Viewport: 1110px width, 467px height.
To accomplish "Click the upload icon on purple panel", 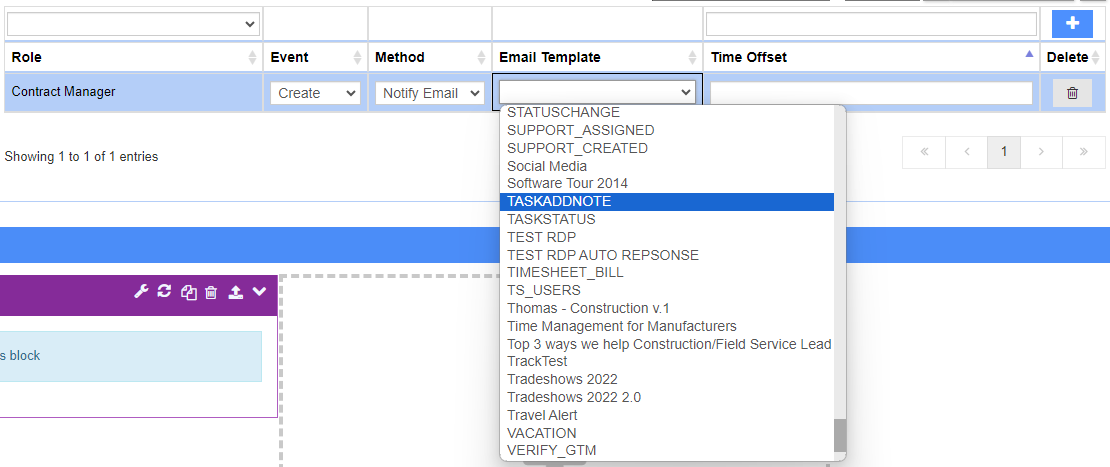I will coord(235,292).
